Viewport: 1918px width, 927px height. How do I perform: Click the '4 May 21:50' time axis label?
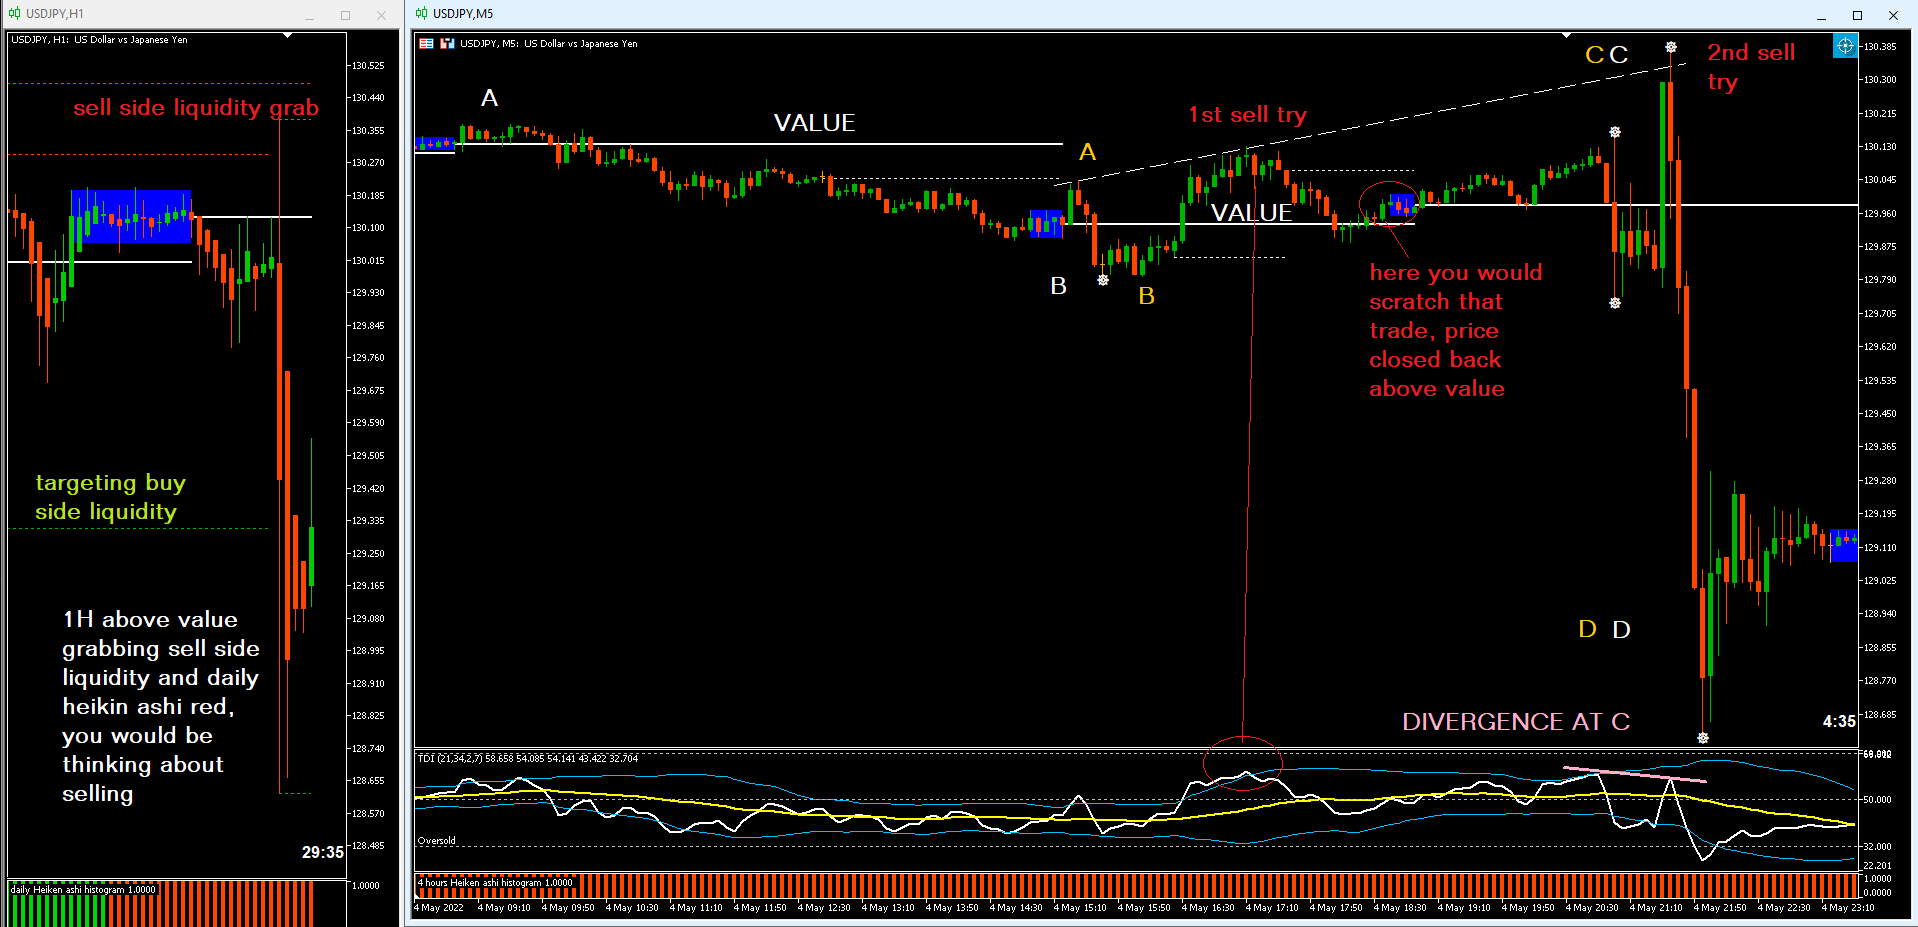(1720, 908)
